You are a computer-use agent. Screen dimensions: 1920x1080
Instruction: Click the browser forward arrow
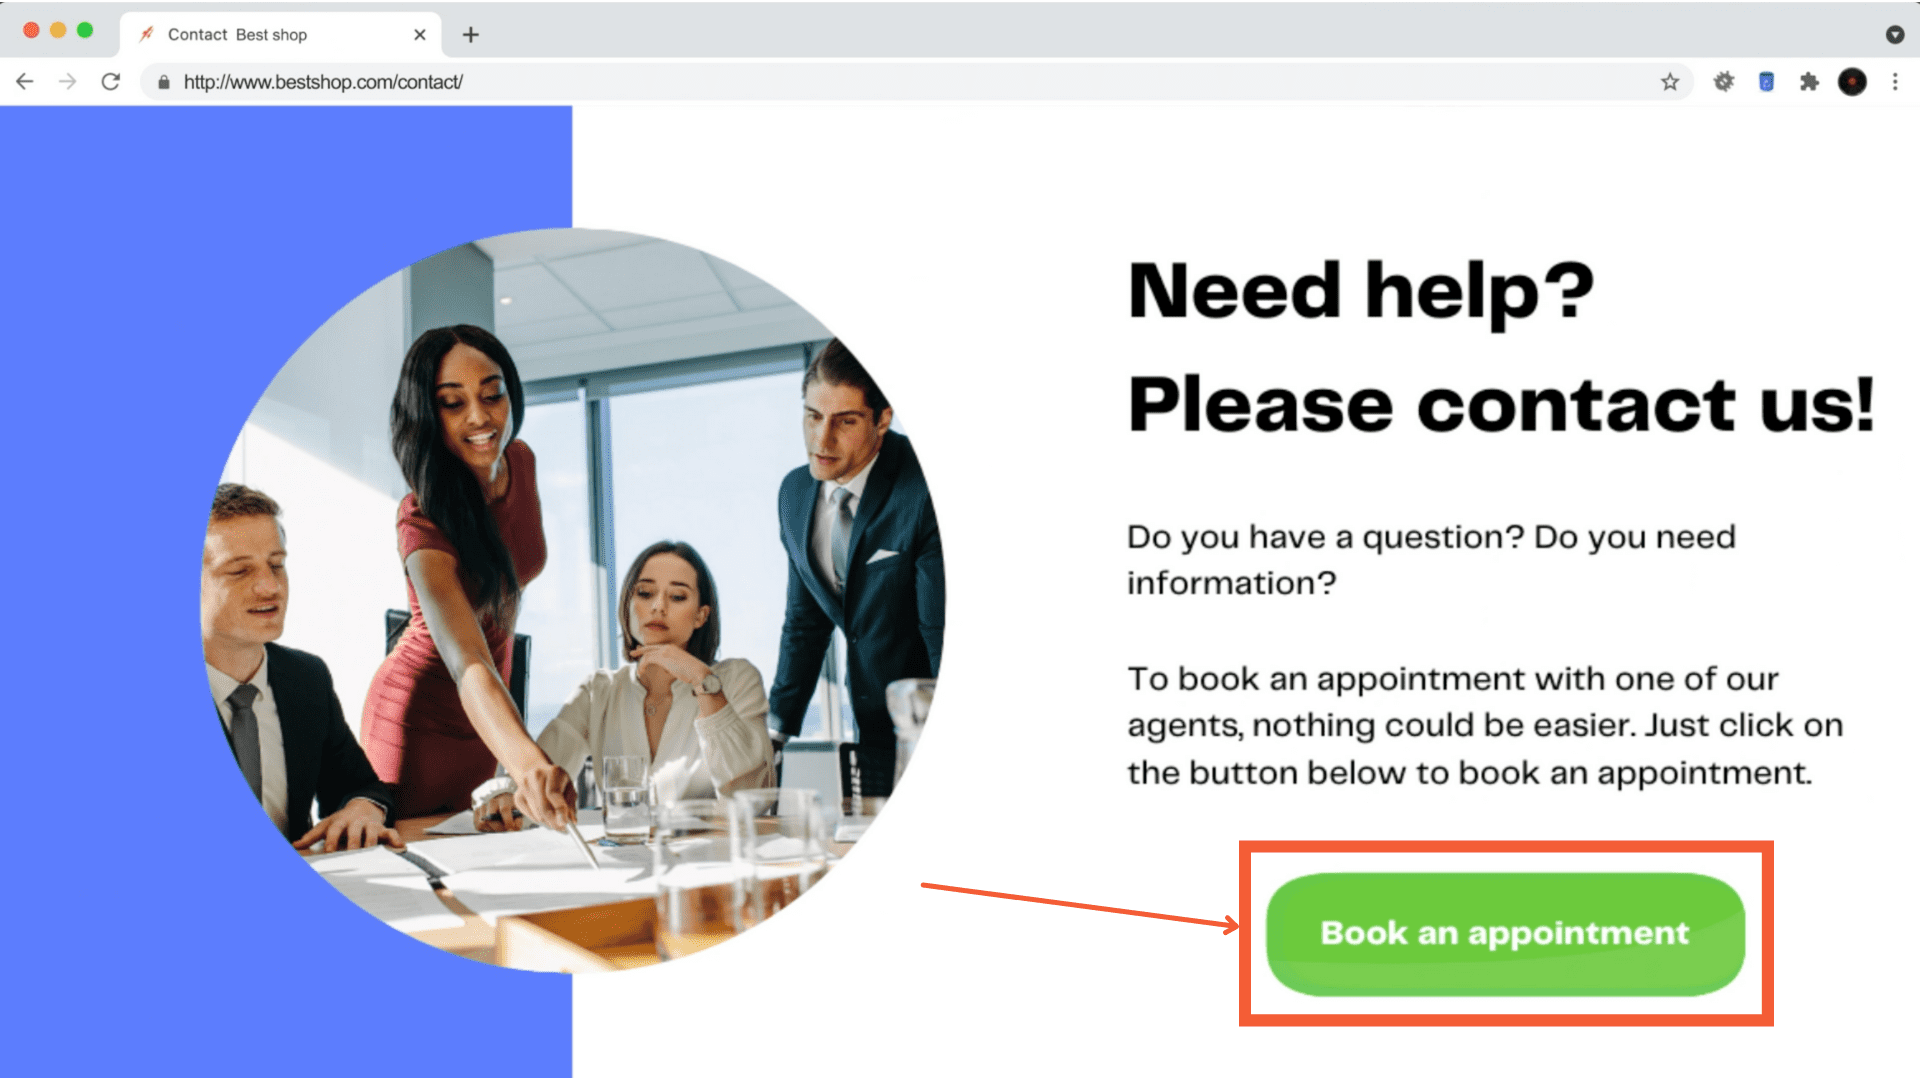pos(68,82)
